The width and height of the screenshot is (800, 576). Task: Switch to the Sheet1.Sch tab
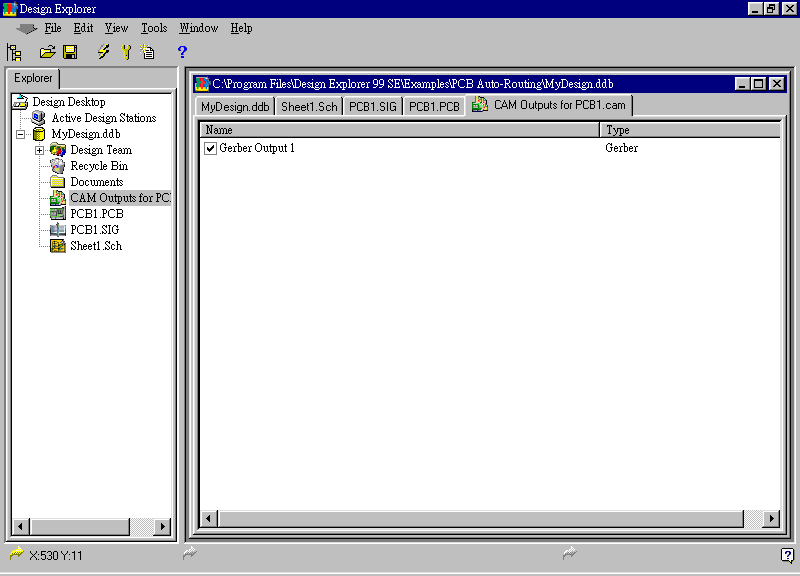click(309, 106)
